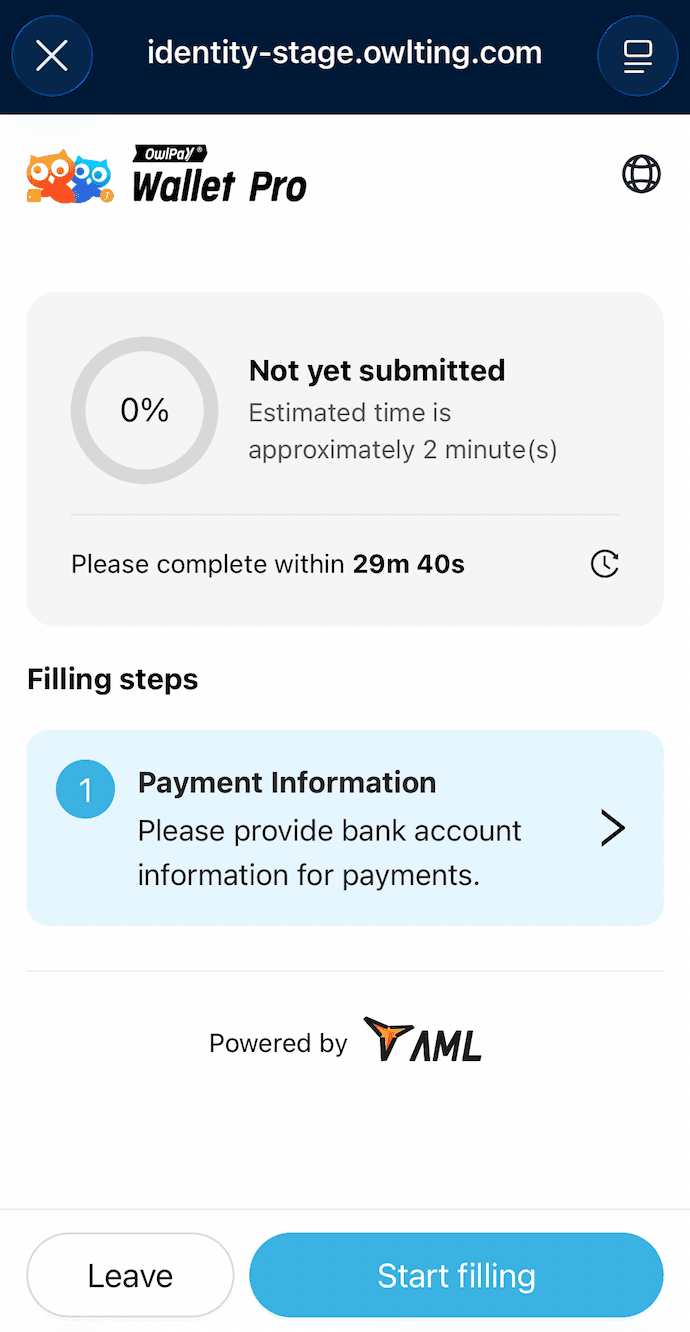Tap the bank account information description
This screenshot has height=1332, width=690.
click(x=329, y=852)
